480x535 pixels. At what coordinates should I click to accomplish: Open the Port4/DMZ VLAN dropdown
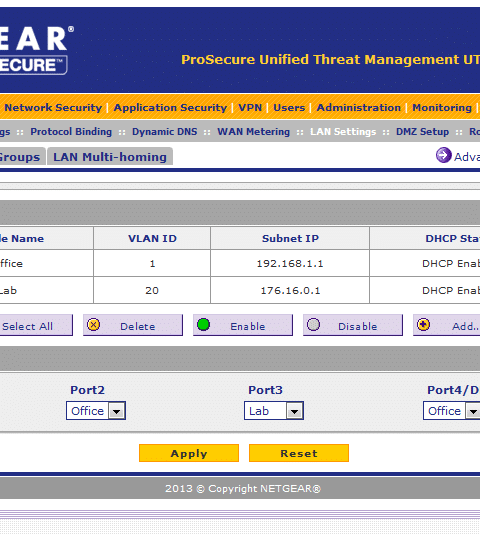[x=451, y=411]
